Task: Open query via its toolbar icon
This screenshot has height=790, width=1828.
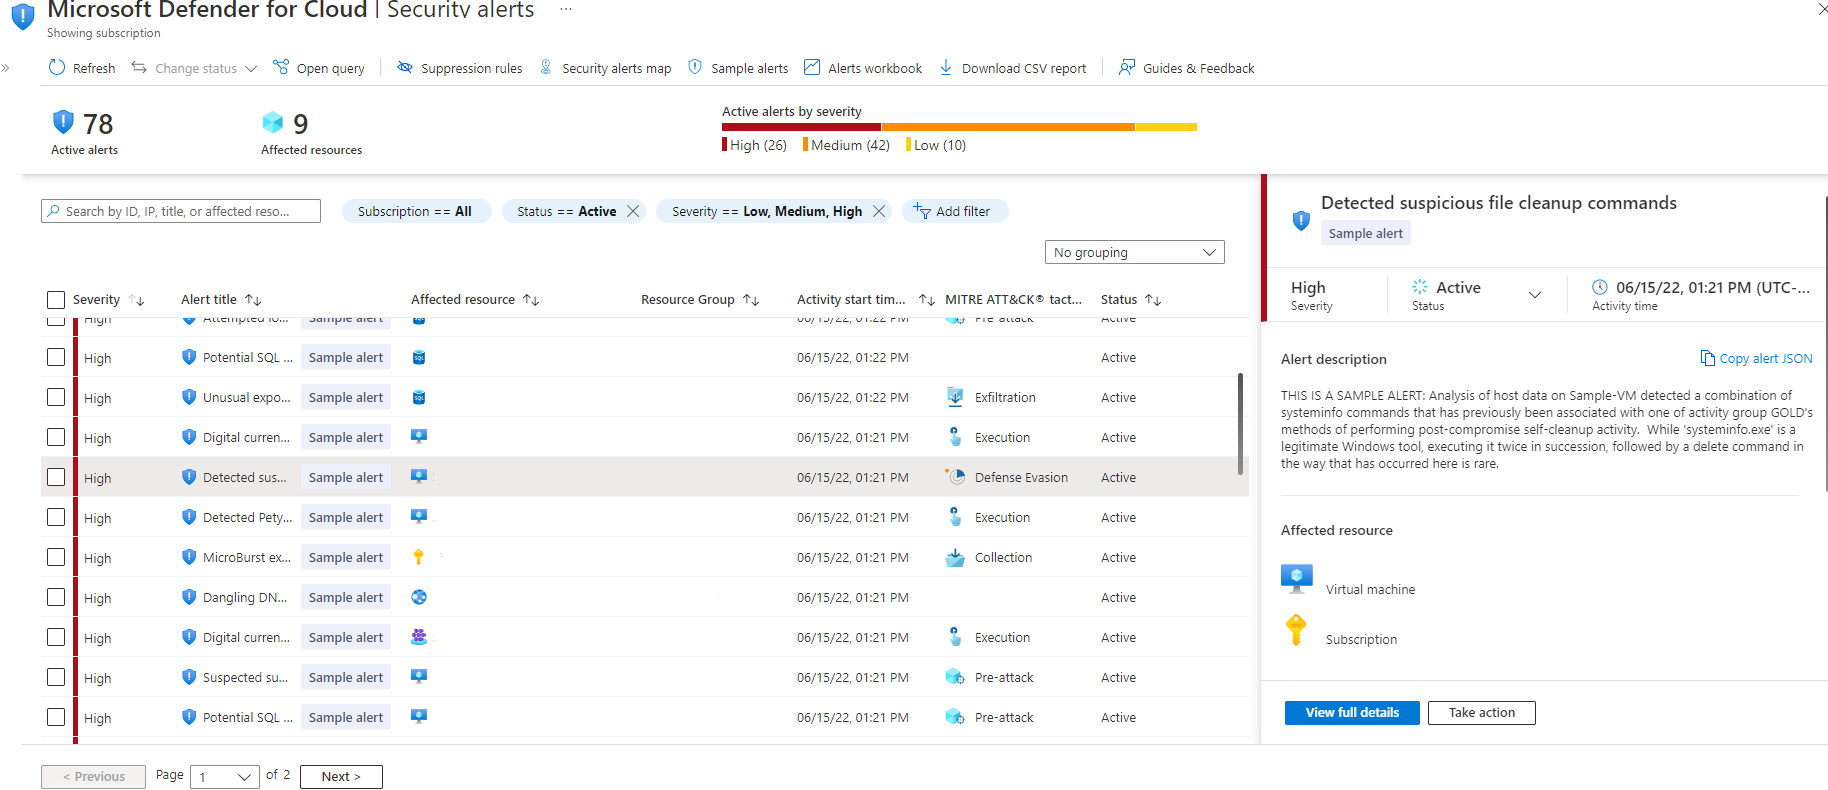Action: coord(281,67)
